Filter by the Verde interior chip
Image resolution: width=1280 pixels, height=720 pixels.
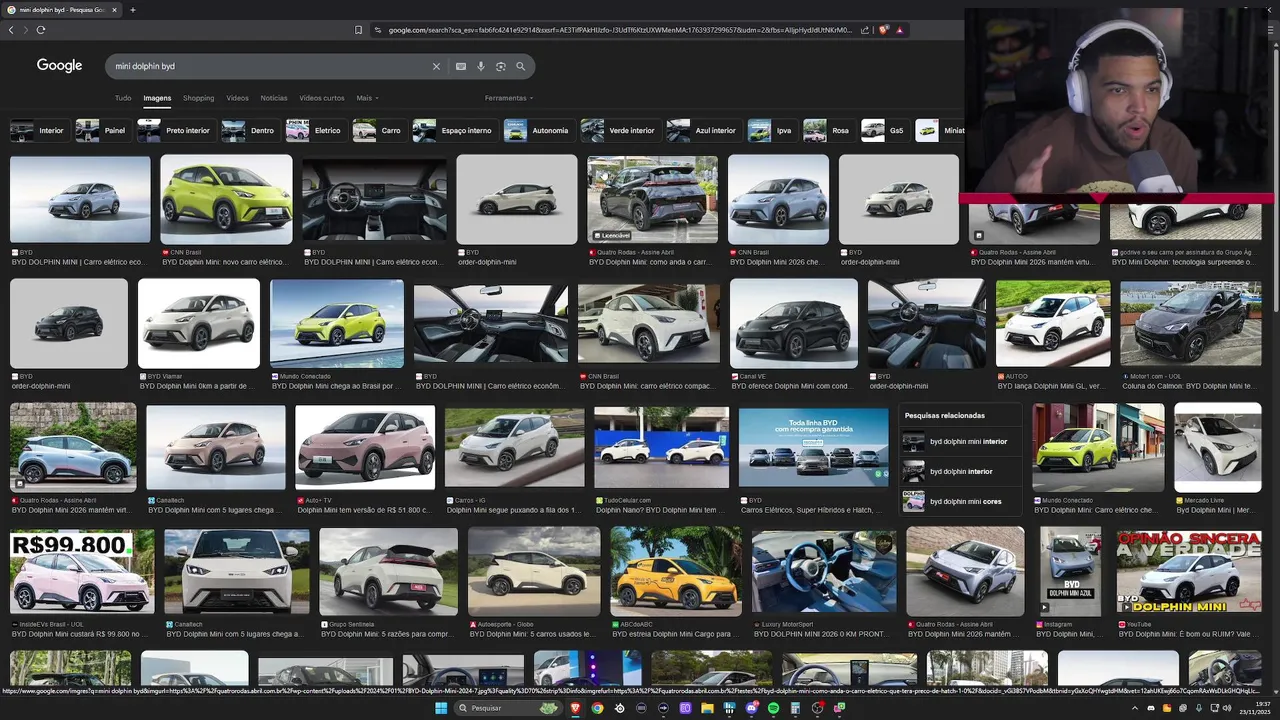(619, 130)
